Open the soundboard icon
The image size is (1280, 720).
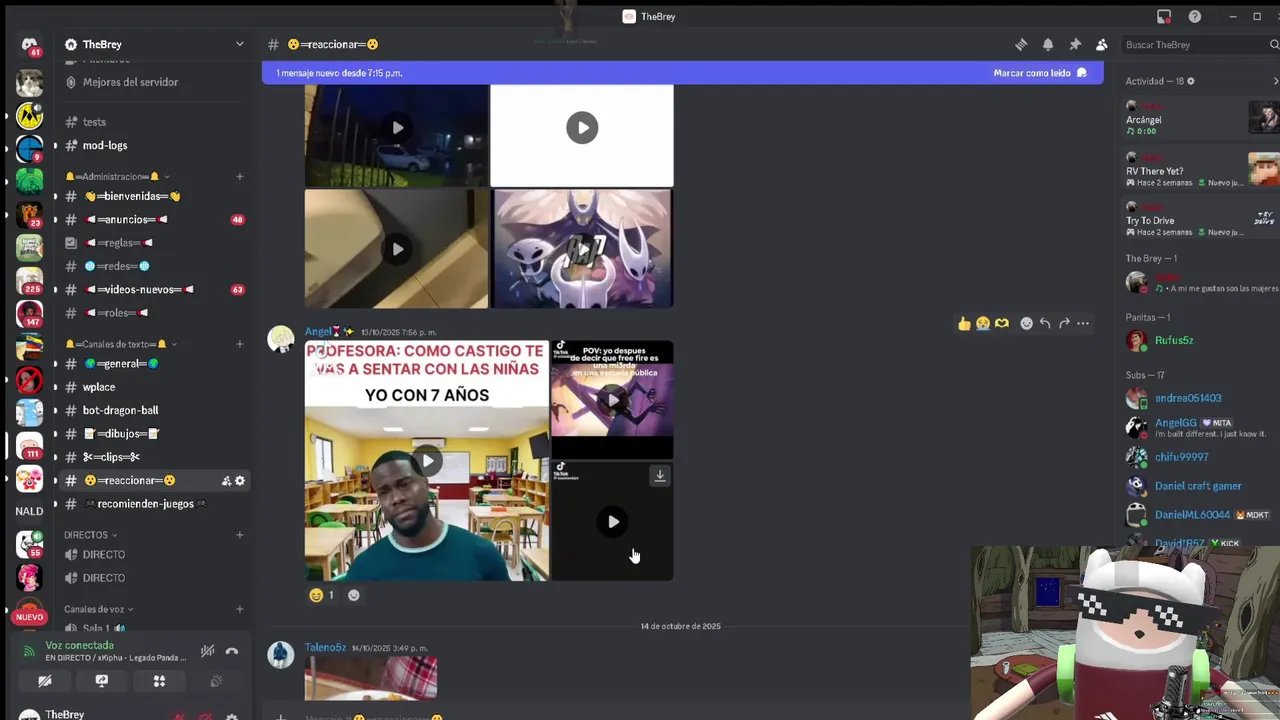click(x=216, y=681)
